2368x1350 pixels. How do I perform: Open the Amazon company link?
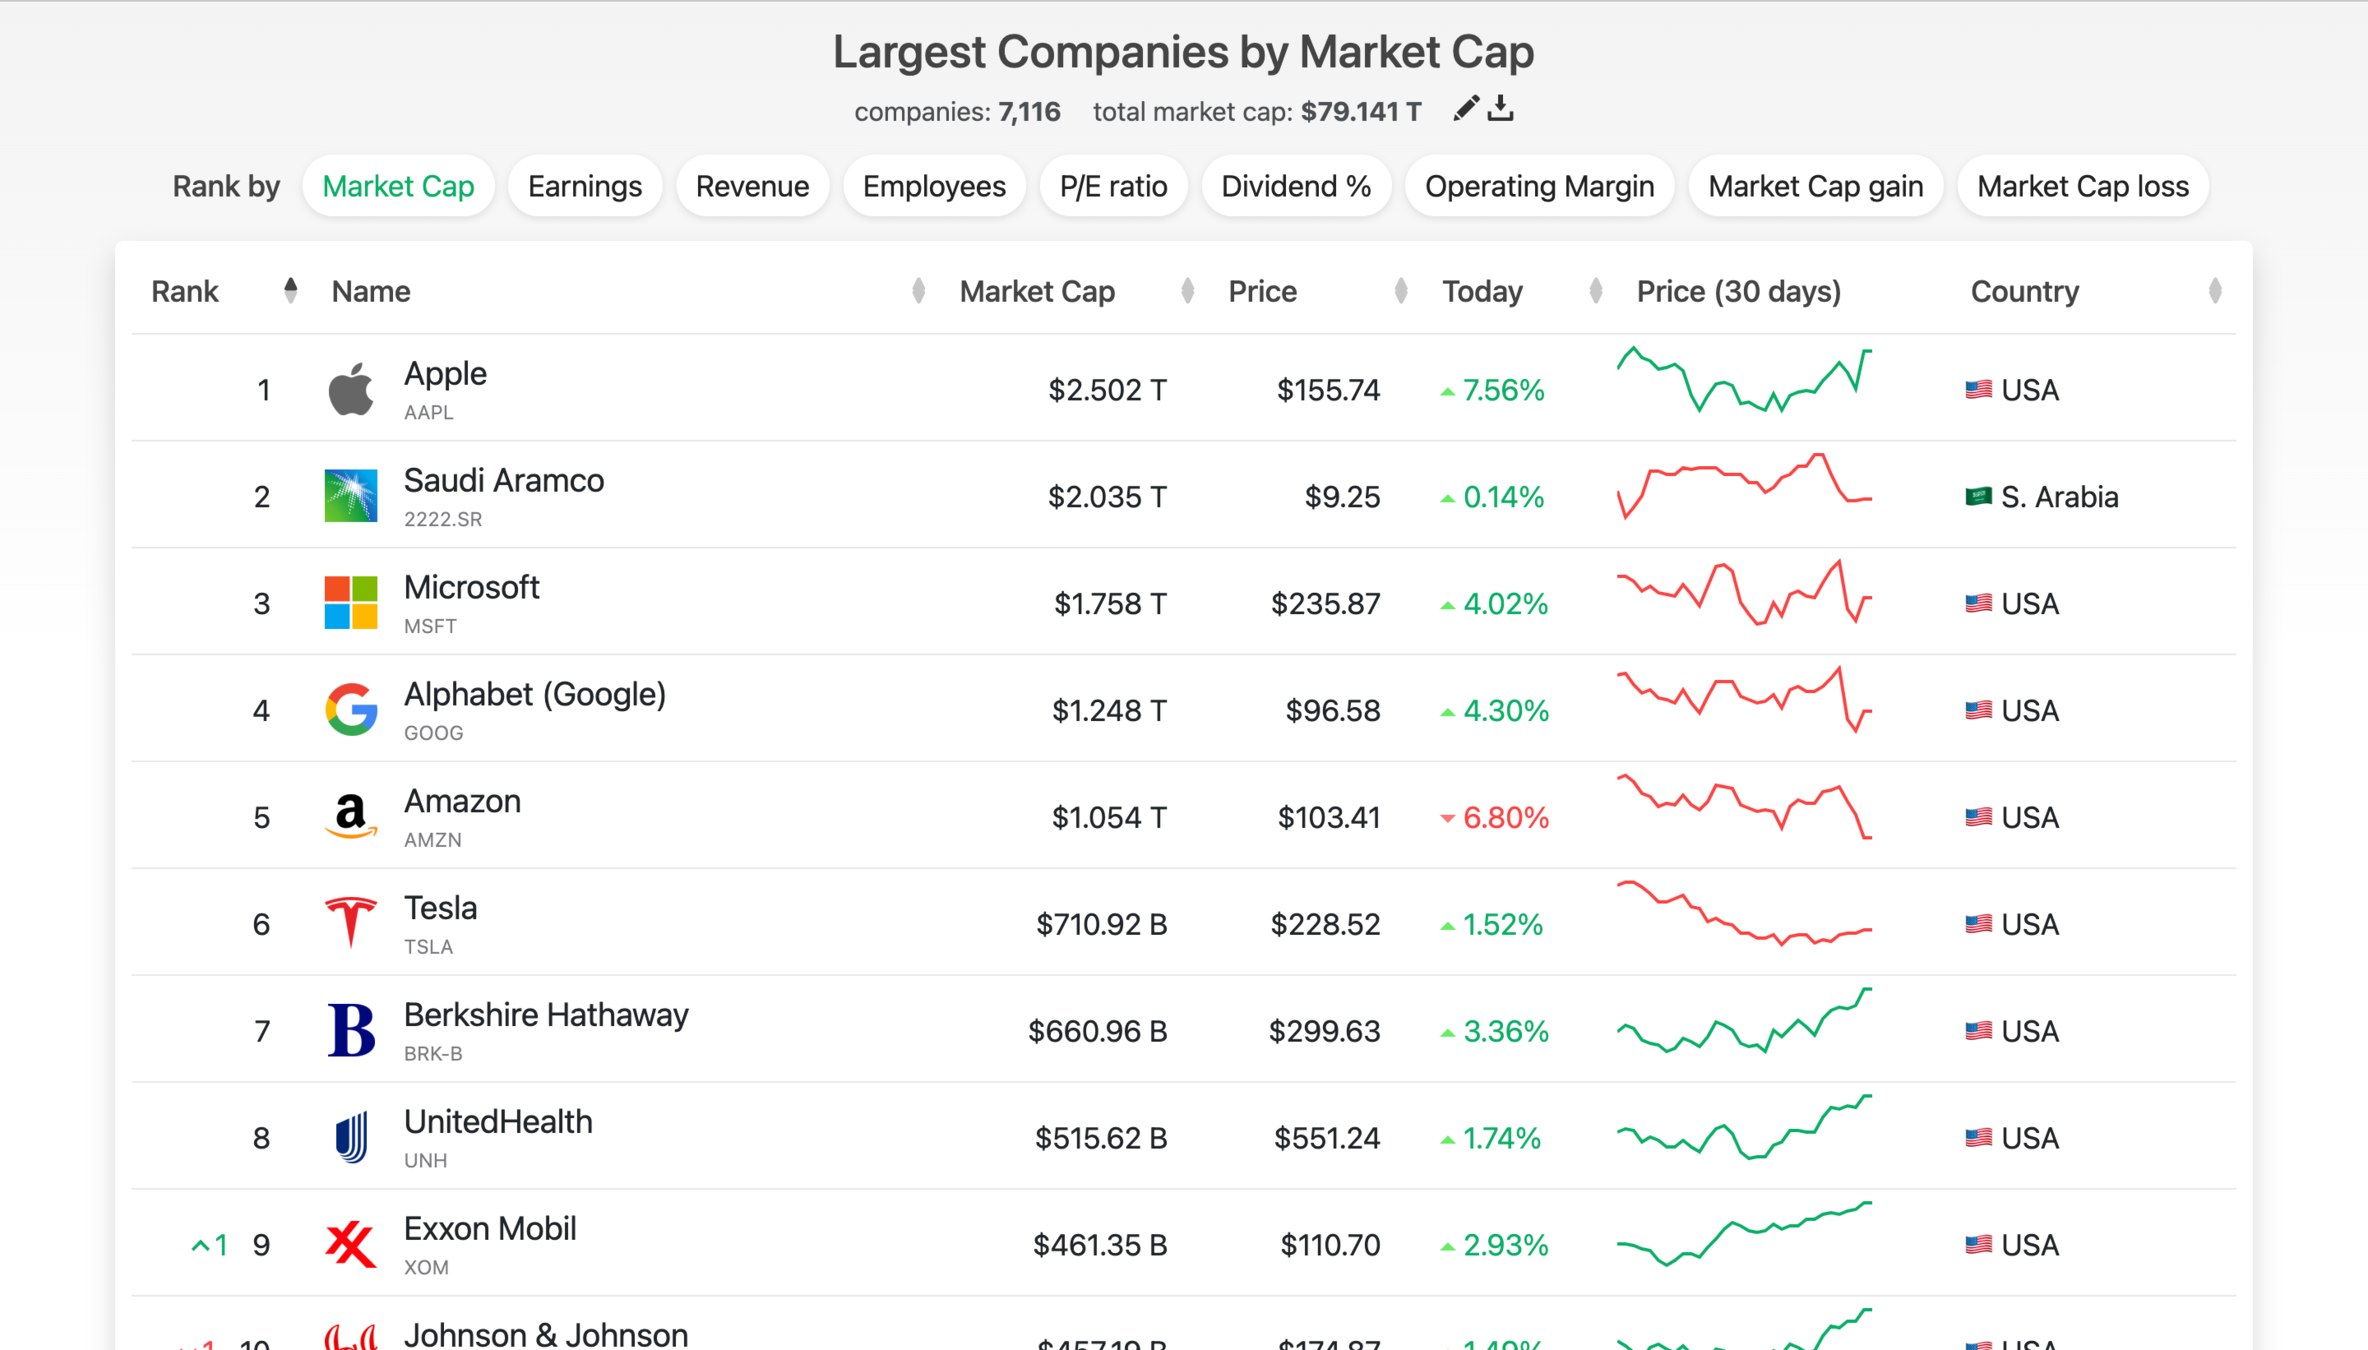[462, 802]
